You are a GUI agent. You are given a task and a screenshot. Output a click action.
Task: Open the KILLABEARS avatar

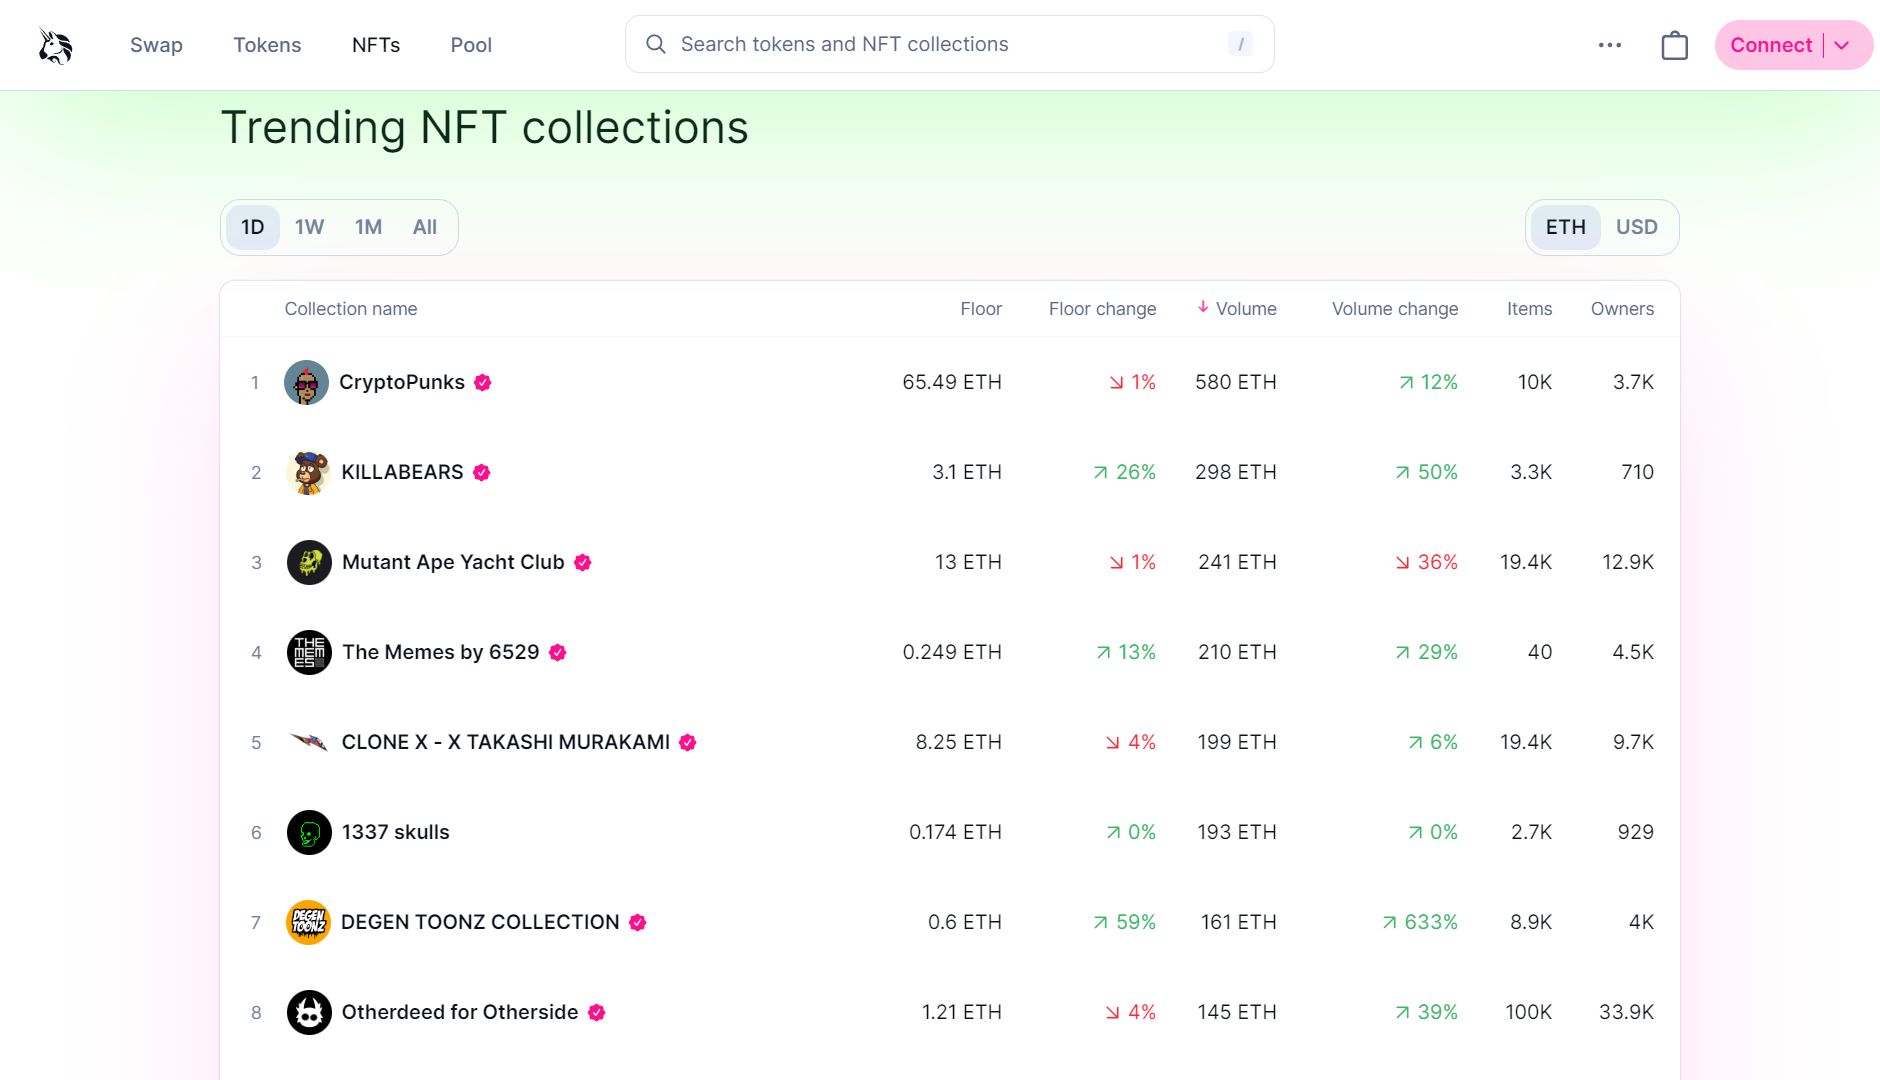pos(309,472)
